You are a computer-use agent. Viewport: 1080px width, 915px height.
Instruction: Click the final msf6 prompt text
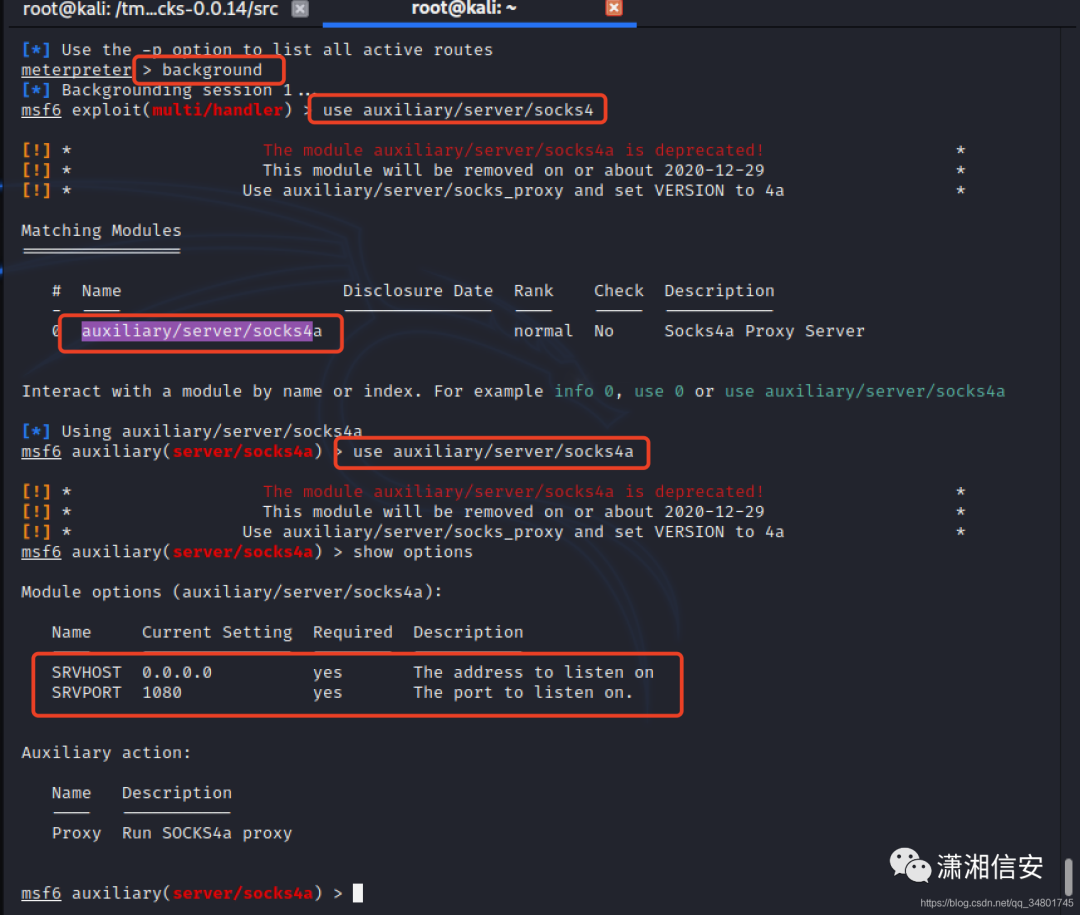(182, 894)
